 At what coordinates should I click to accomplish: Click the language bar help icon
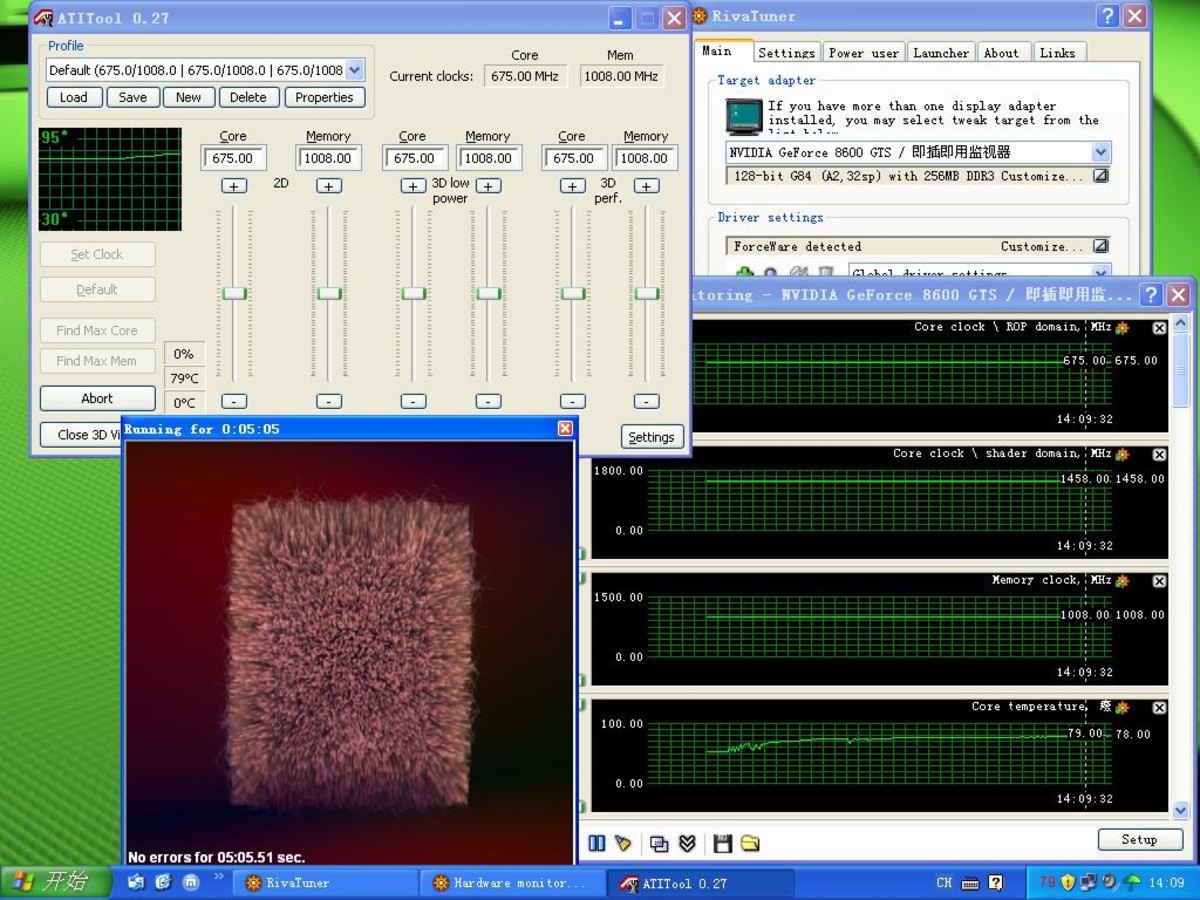(x=995, y=883)
